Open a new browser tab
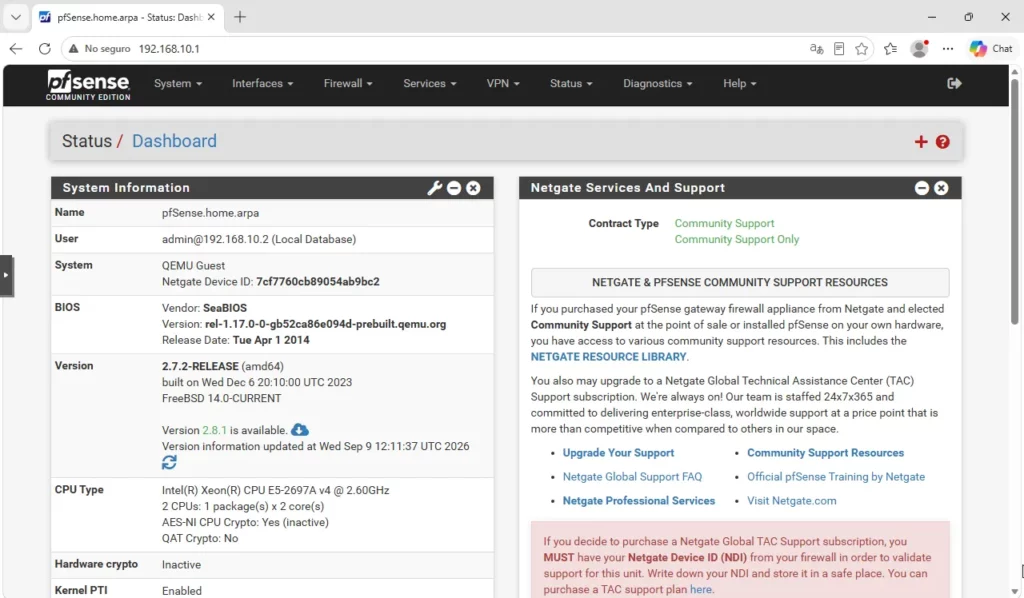The width and height of the screenshot is (1024, 598). (240, 17)
